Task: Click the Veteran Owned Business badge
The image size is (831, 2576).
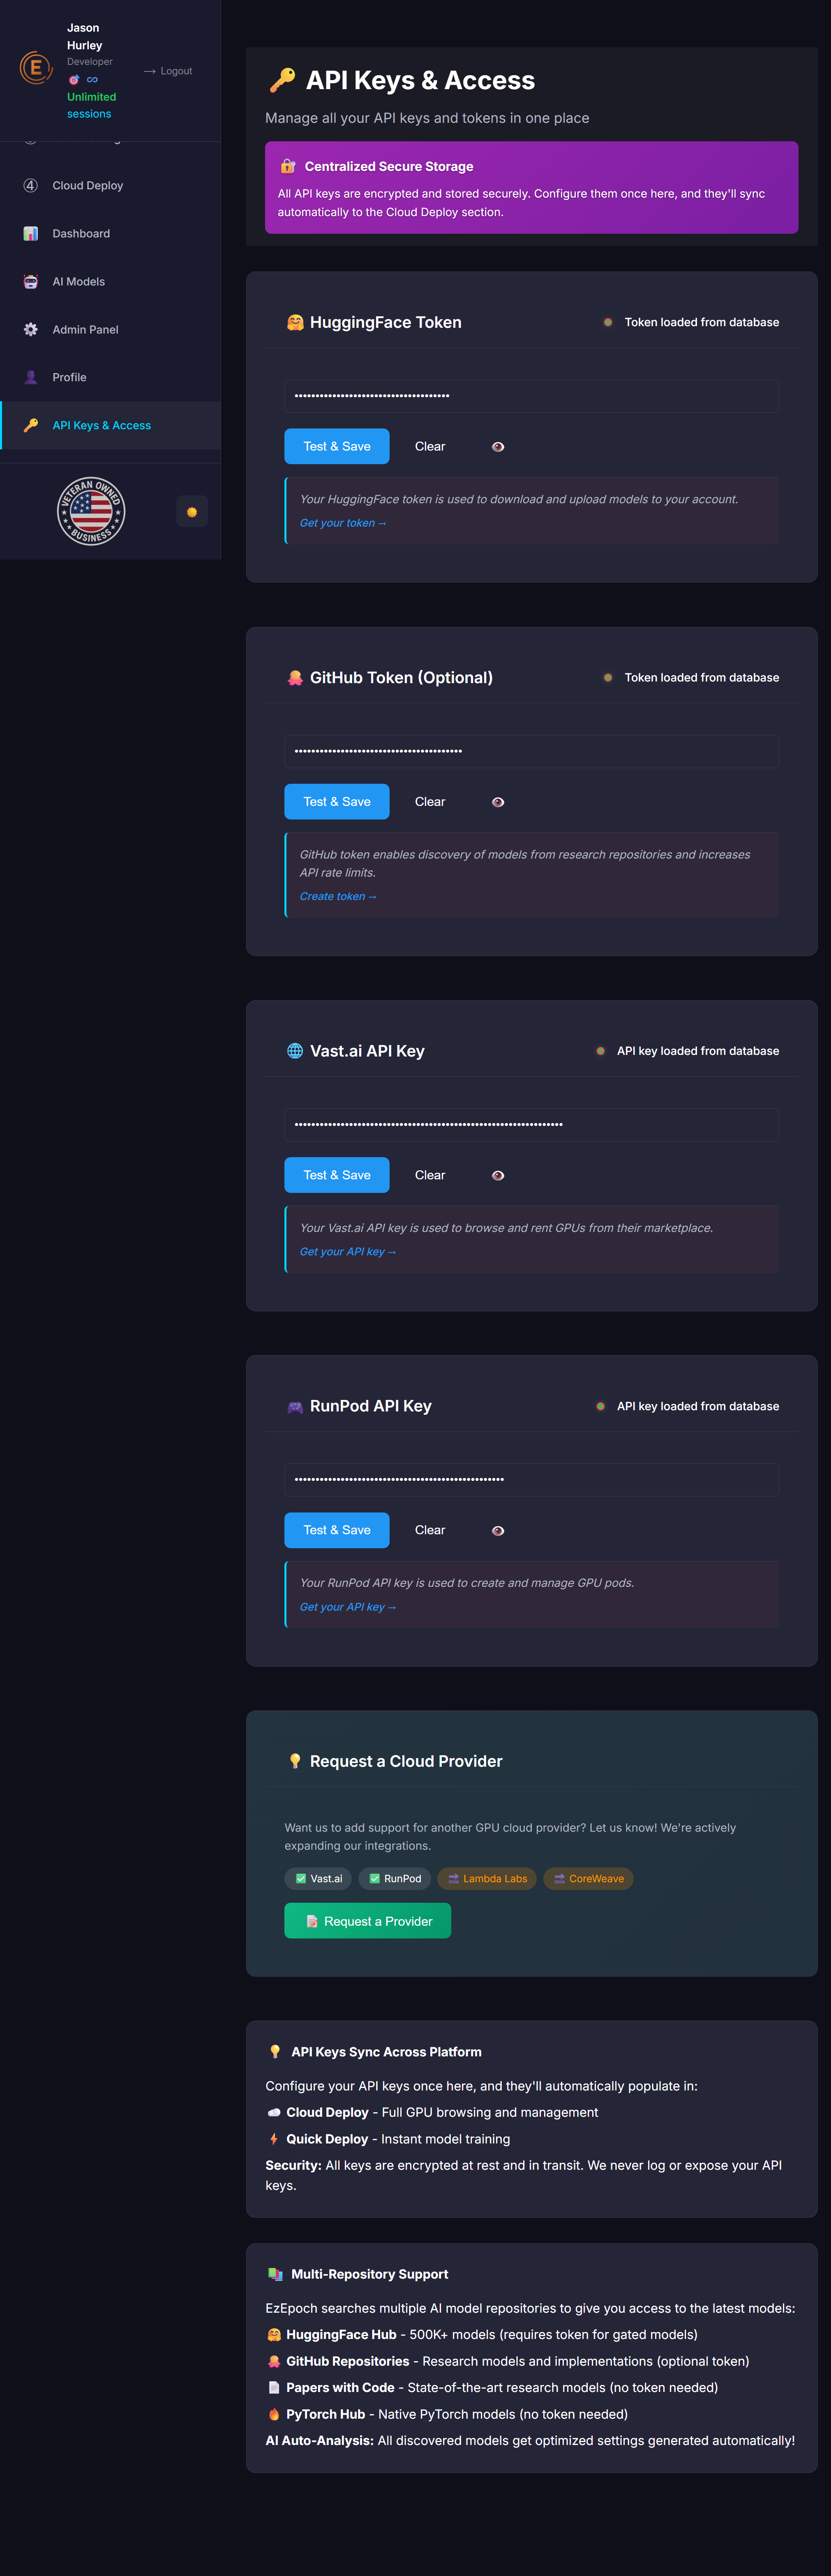Action: tap(90, 511)
